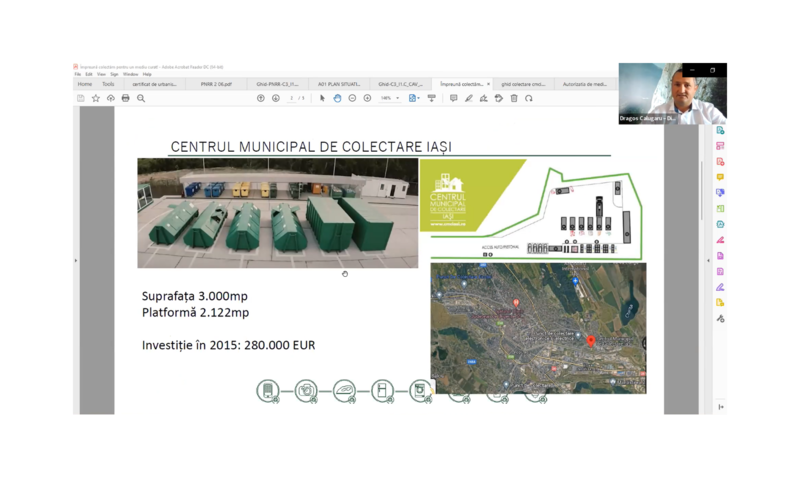Rotate the page view clockwise

(529, 98)
